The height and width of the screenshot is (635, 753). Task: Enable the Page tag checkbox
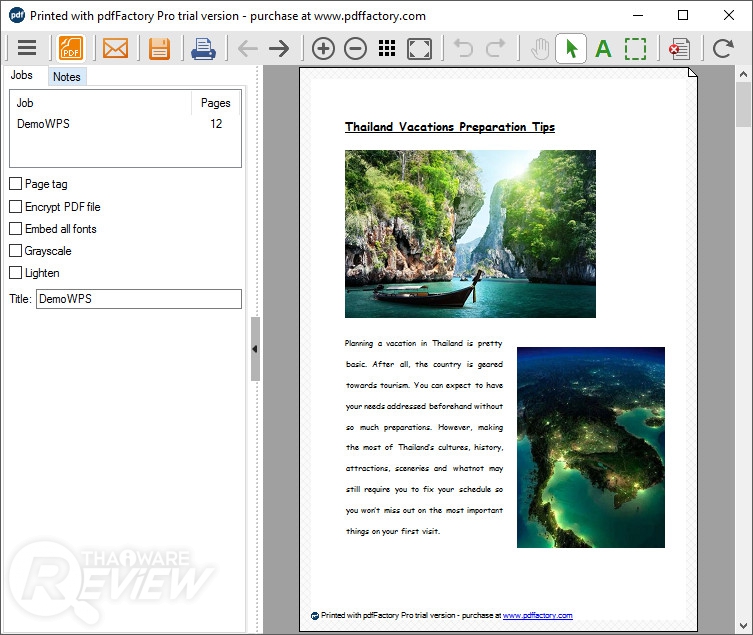pos(16,184)
